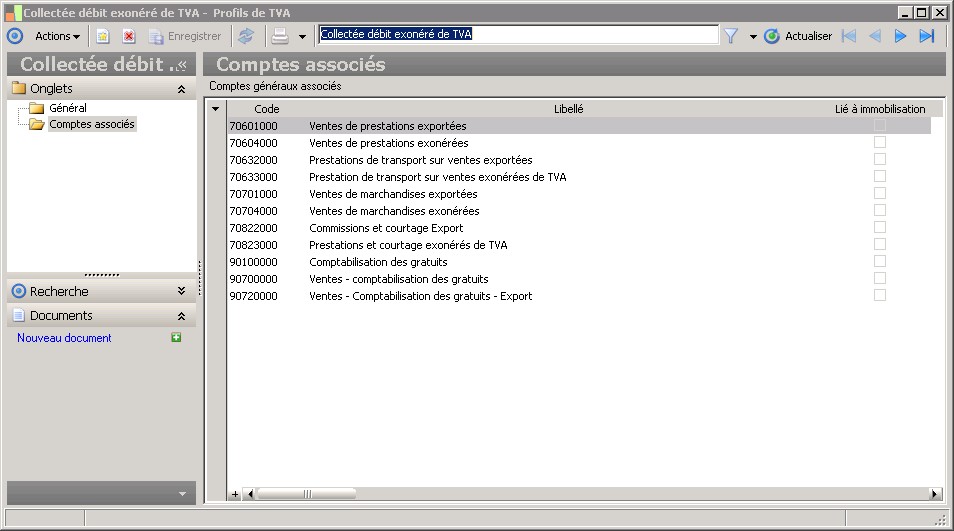Select Ventes de marchandises exportées row
The height and width of the screenshot is (531, 954).
point(579,194)
